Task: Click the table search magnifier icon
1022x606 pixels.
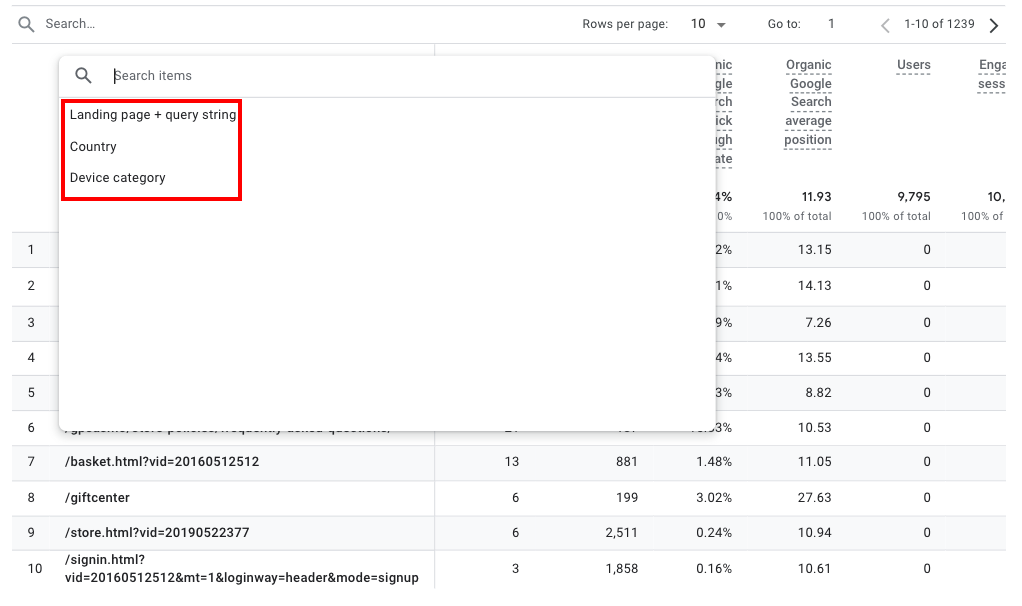Action: (26, 24)
